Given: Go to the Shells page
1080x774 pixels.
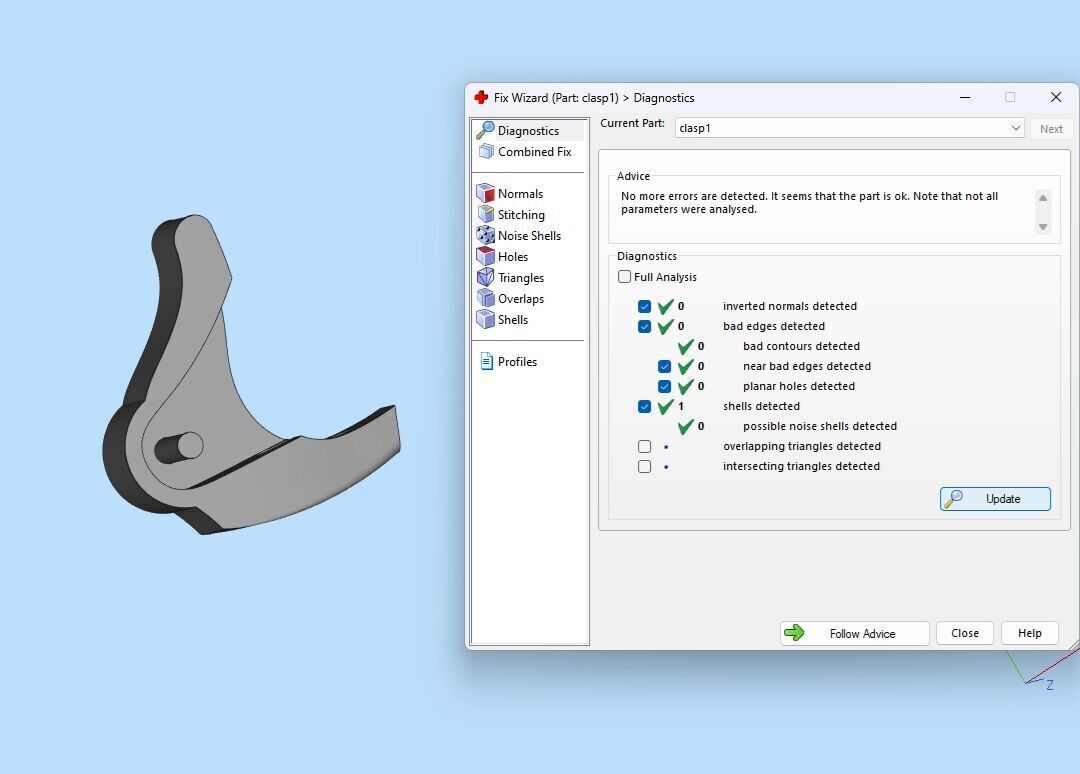Looking at the screenshot, I should [512, 320].
